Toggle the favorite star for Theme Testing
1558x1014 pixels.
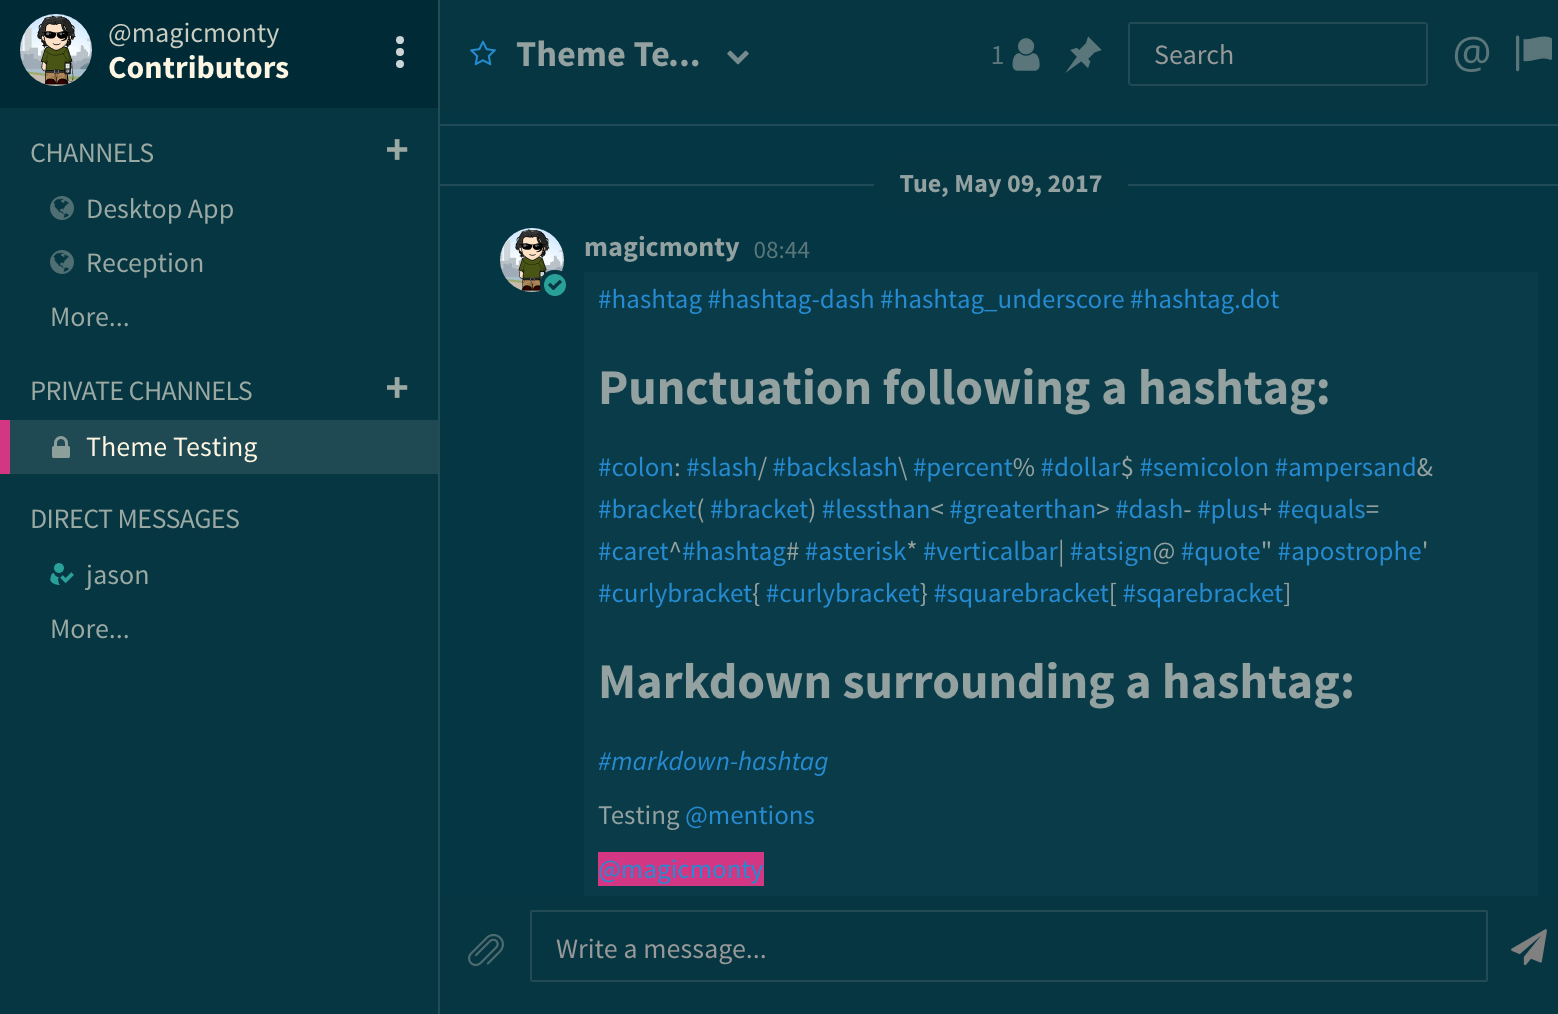click(x=483, y=55)
